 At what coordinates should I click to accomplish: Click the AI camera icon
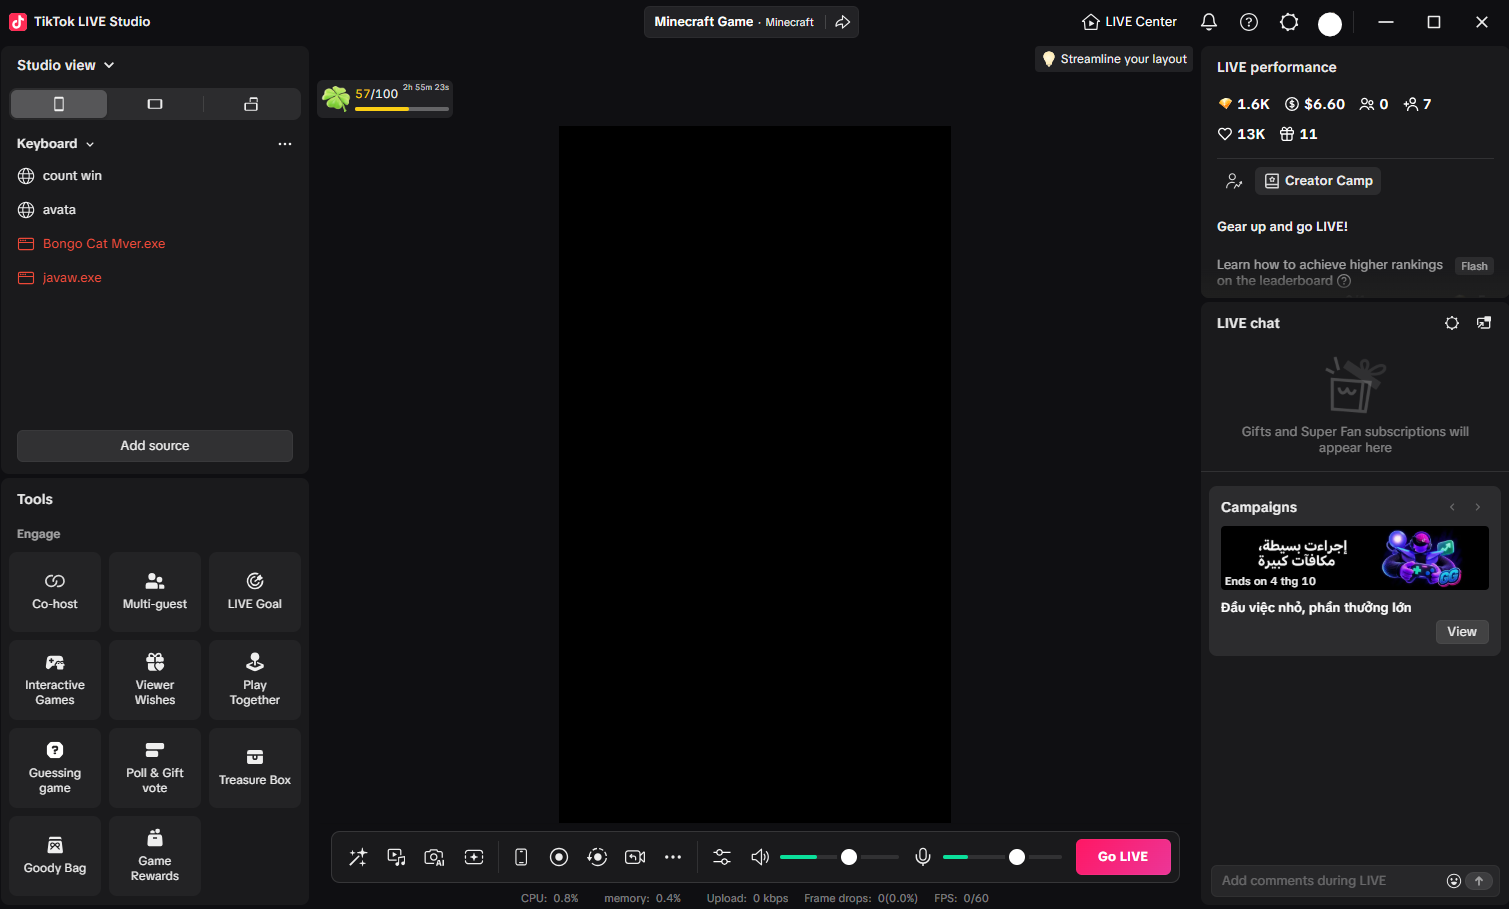434,857
